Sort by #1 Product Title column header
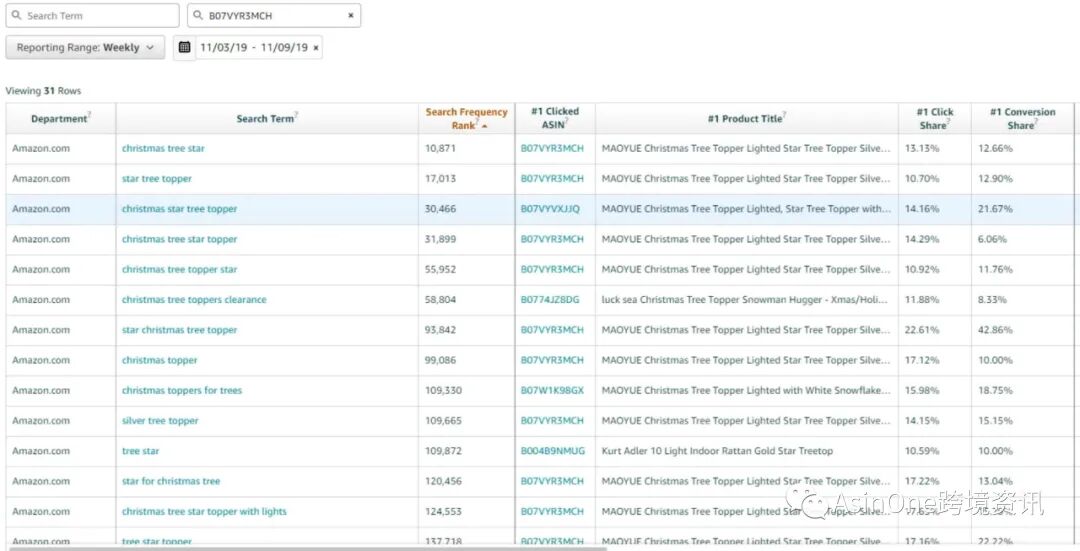The height and width of the screenshot is (551, 1080). click(x=747, y=118)
